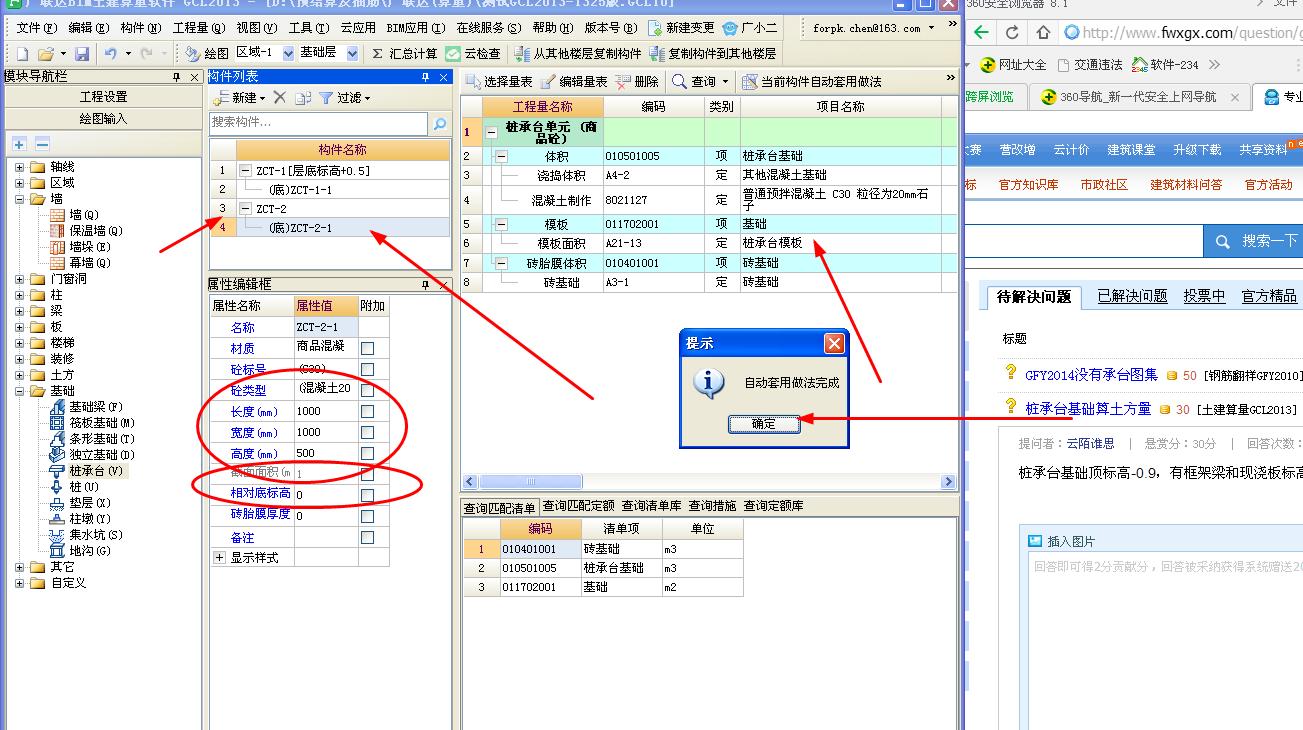Screen dimensions: 1303x730
Task: Click 选择量表 toolbar button
Action: tap(500, 81)
